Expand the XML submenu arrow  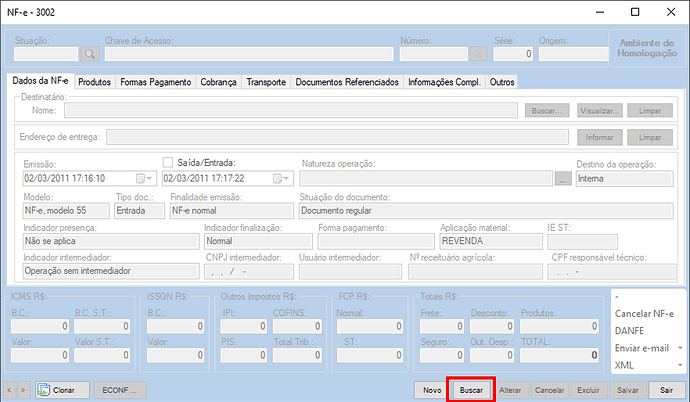(x=680, y=365)
